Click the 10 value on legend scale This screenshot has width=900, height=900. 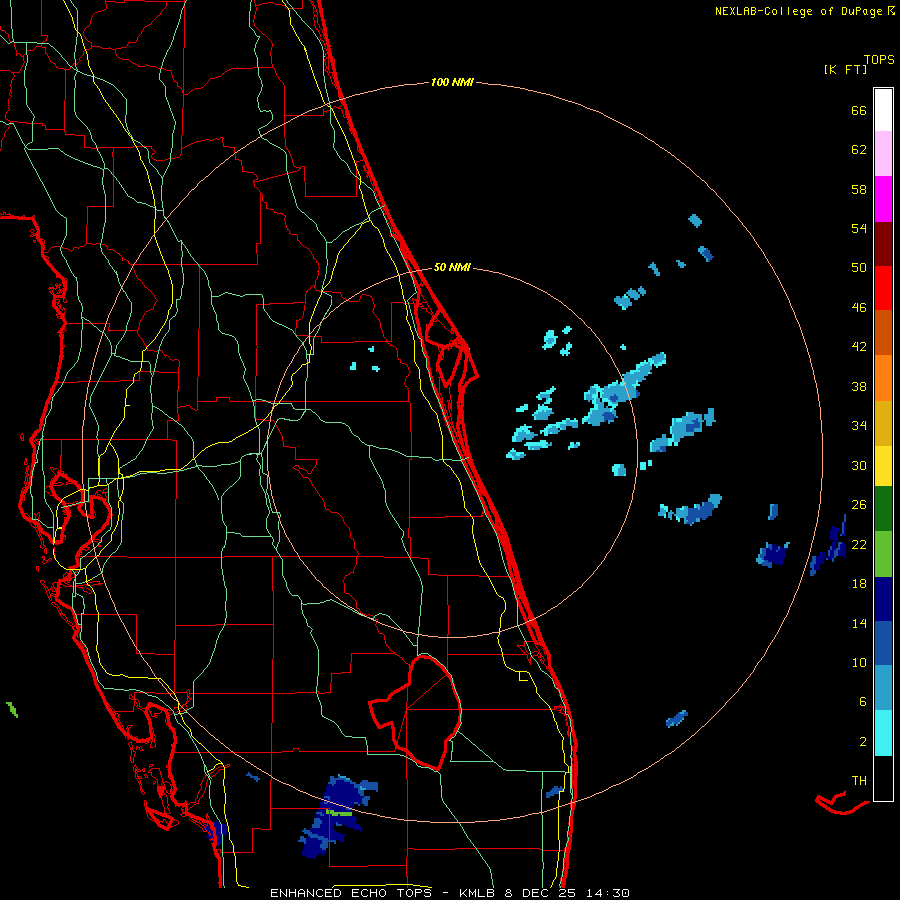point(859,663)
